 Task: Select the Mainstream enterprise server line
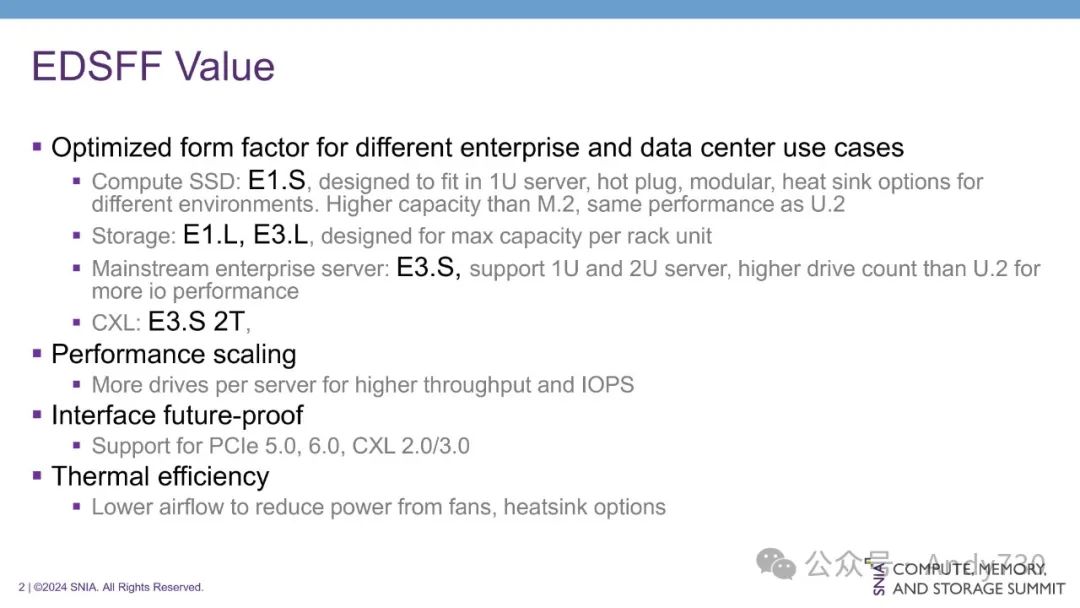(565, 269)
